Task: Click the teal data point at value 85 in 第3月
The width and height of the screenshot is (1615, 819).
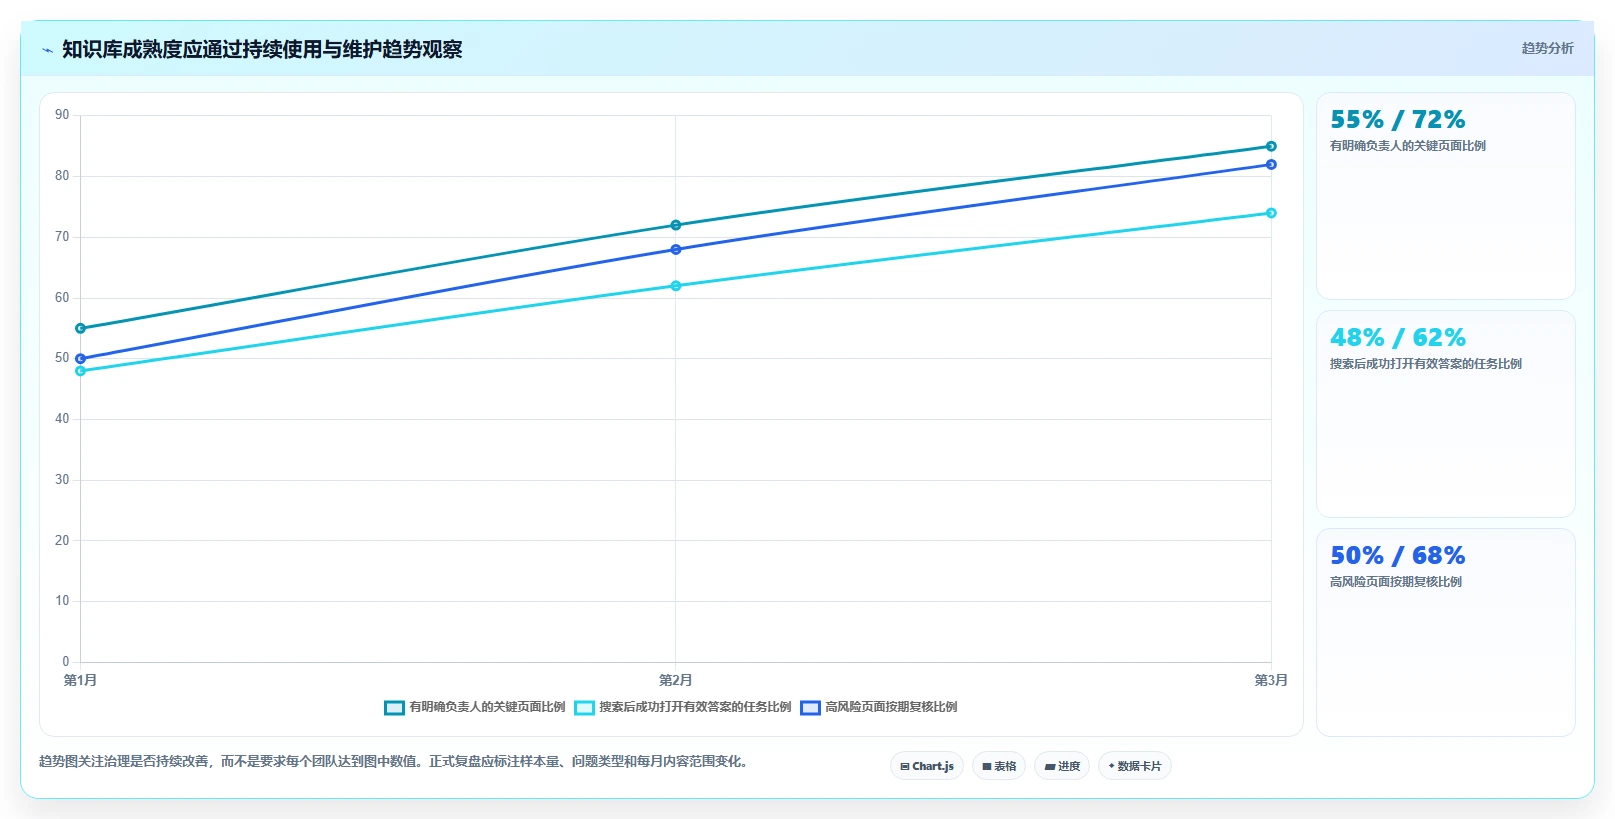Action: click(x=1271, y=146)
